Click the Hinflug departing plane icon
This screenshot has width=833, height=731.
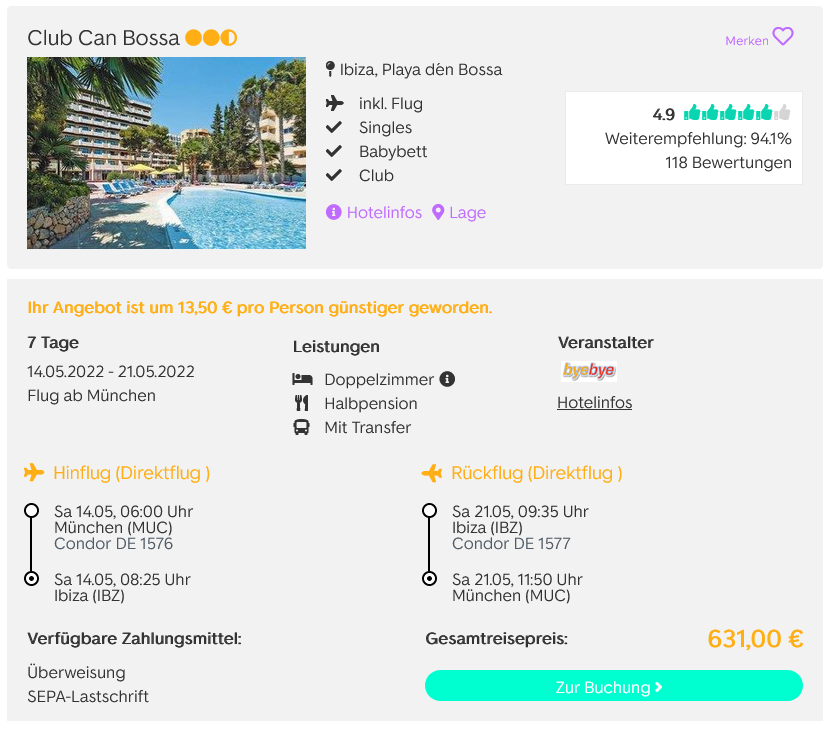(34, 472)
